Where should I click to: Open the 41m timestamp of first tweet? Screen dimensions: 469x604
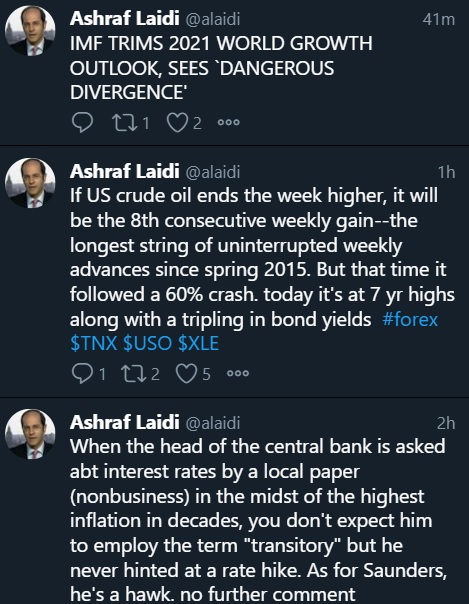tap(439, 20)
